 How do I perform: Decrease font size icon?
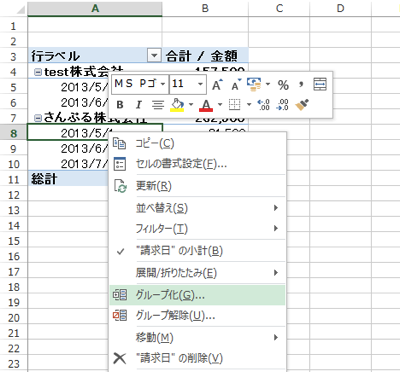[236, 85]
